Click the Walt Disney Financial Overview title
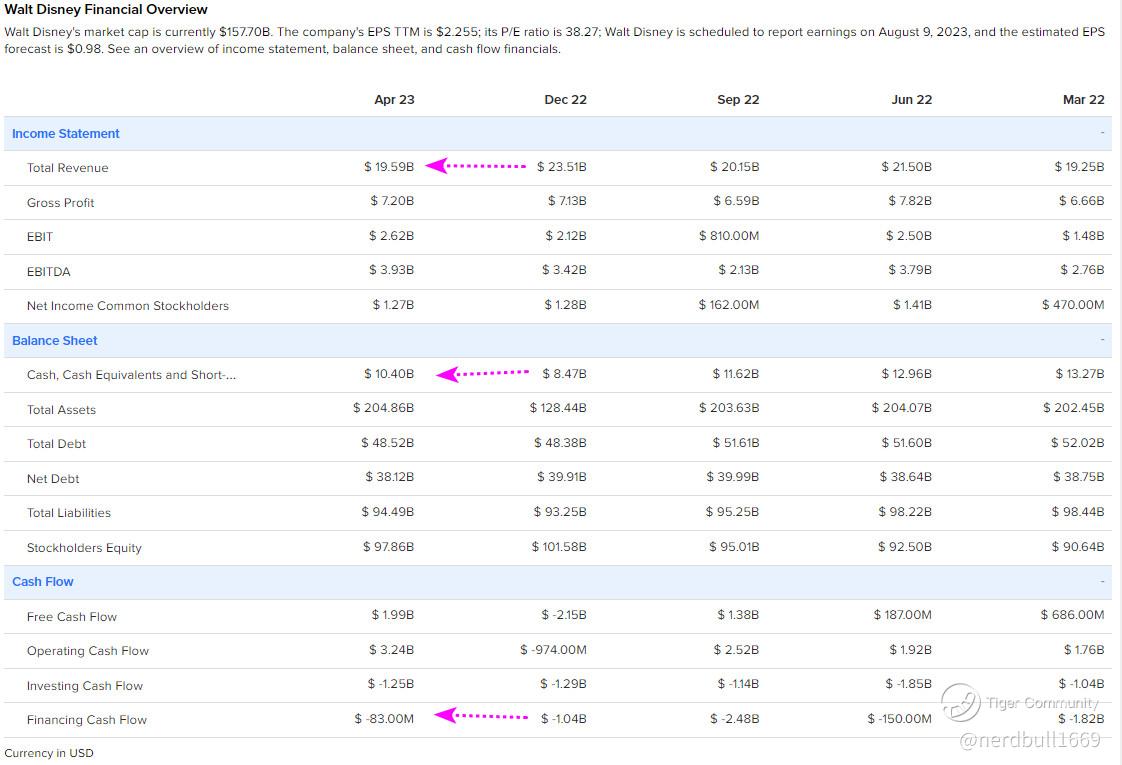 pos(106,10)
